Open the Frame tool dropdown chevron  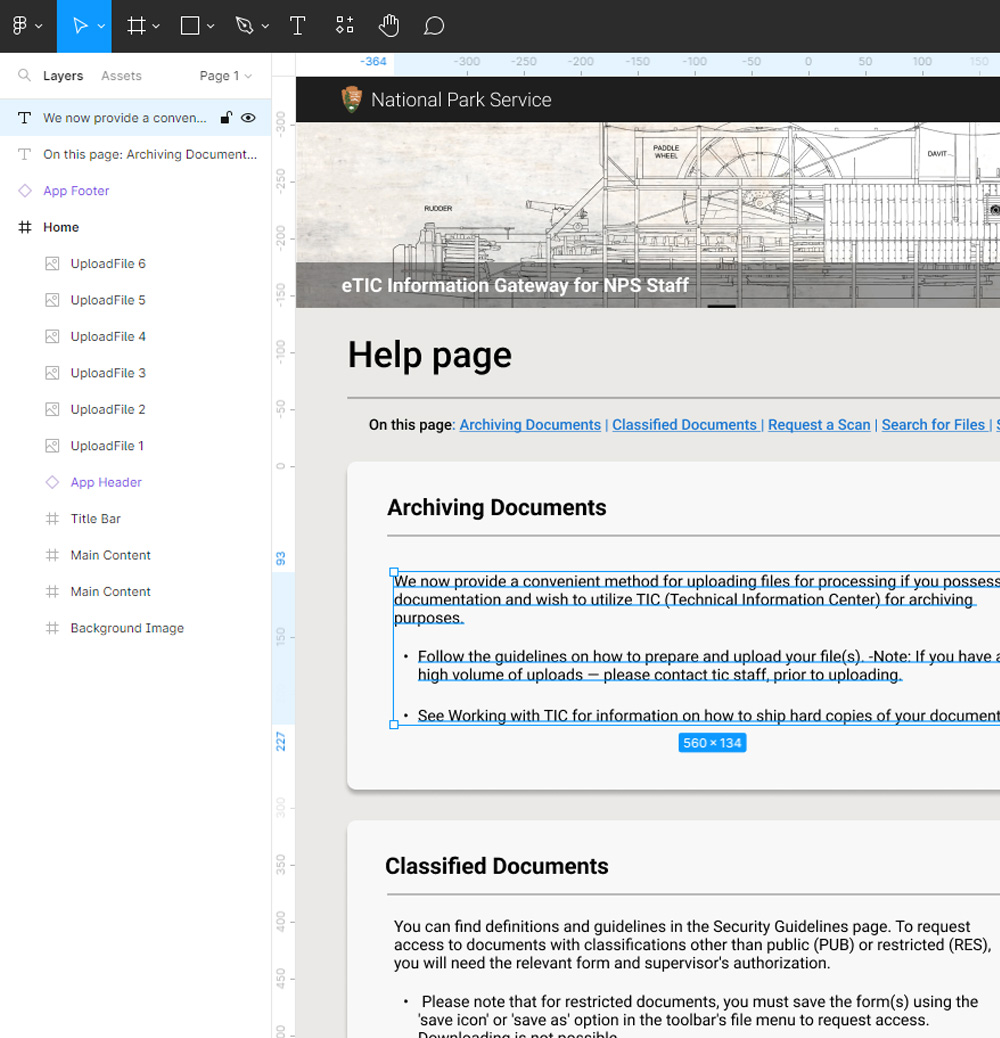click(x=156, y=26)
